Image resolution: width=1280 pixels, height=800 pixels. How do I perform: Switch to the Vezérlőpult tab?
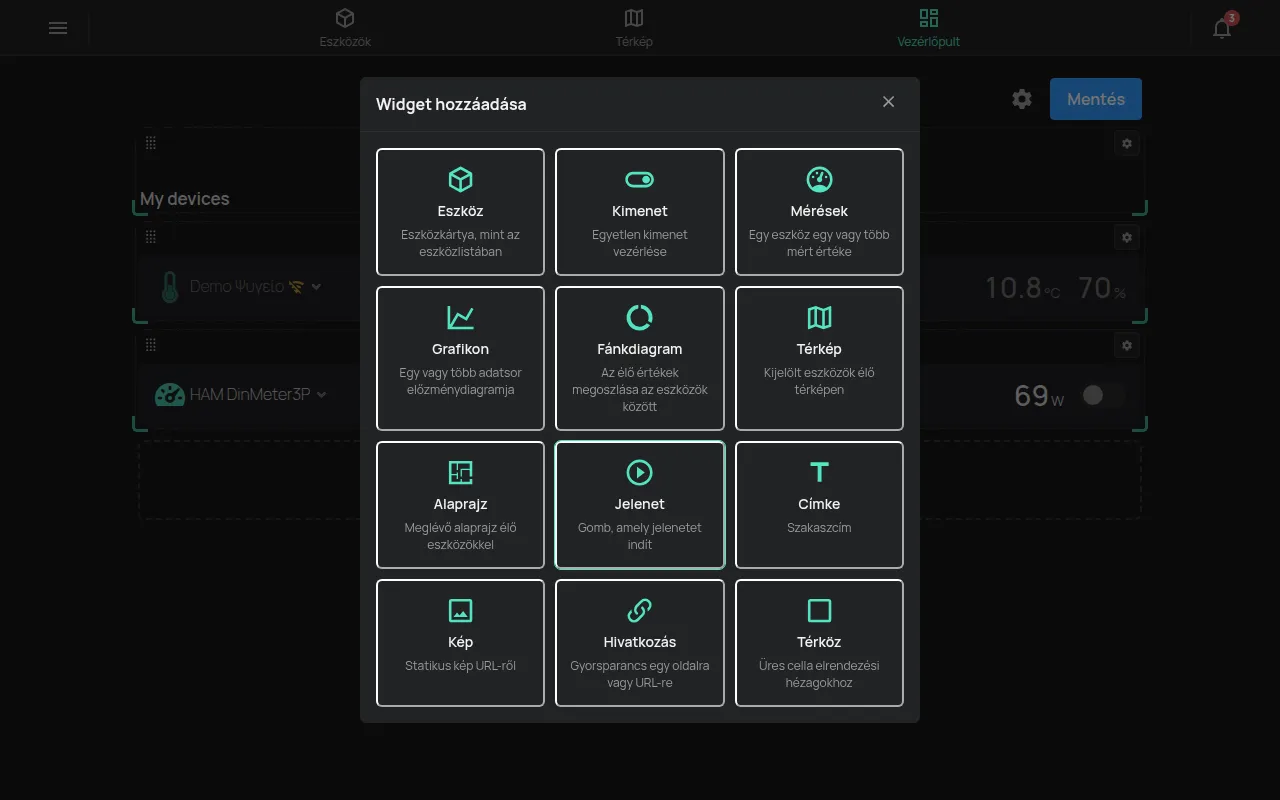[x=929, y=28]
